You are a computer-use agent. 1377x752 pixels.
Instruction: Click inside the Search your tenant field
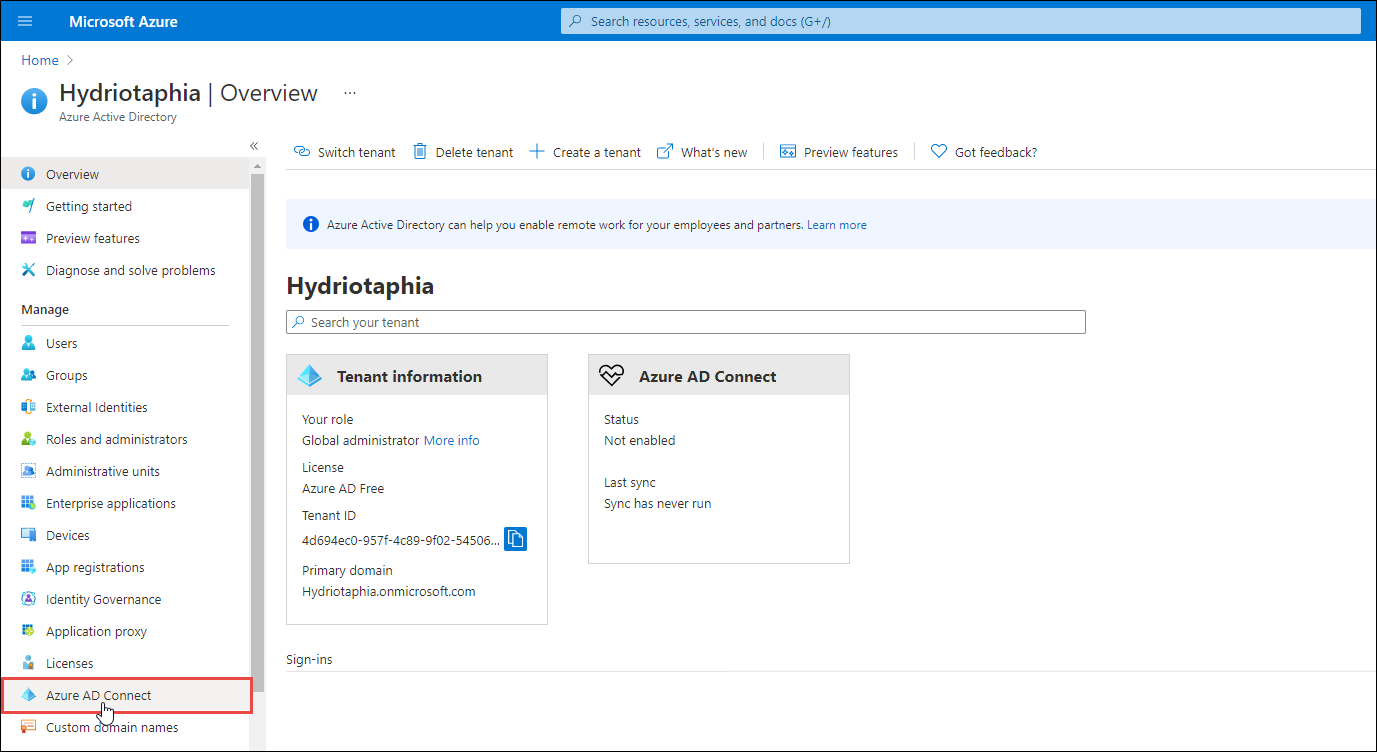point(686,322)
